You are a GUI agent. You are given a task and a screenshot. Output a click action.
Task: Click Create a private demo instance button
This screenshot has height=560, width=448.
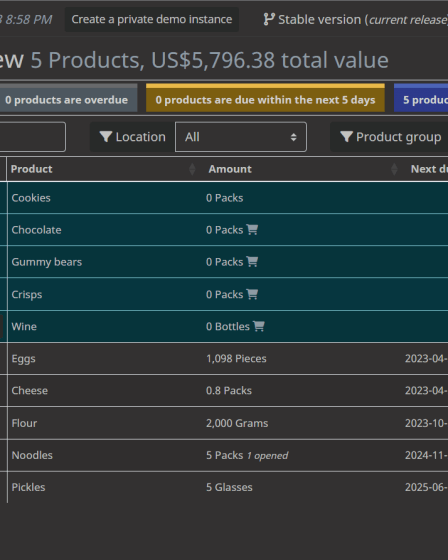tap(152, 19)
